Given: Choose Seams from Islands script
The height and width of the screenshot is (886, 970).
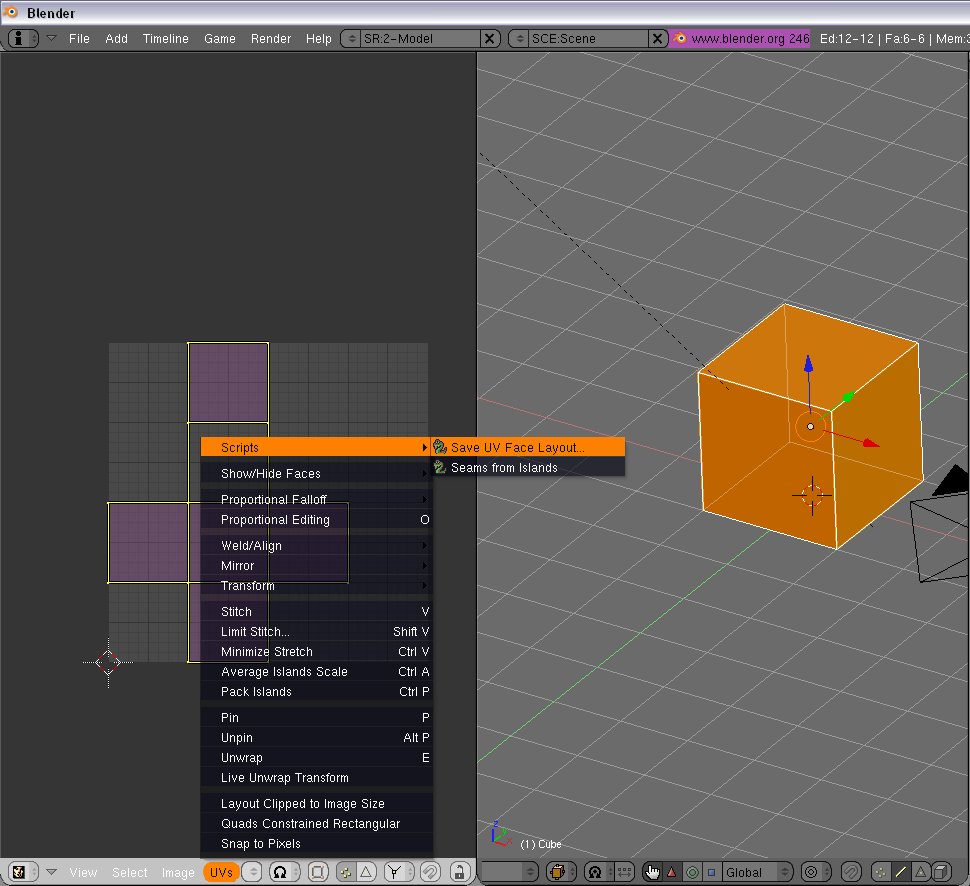Looking at the screenshot, I should 528,467.
